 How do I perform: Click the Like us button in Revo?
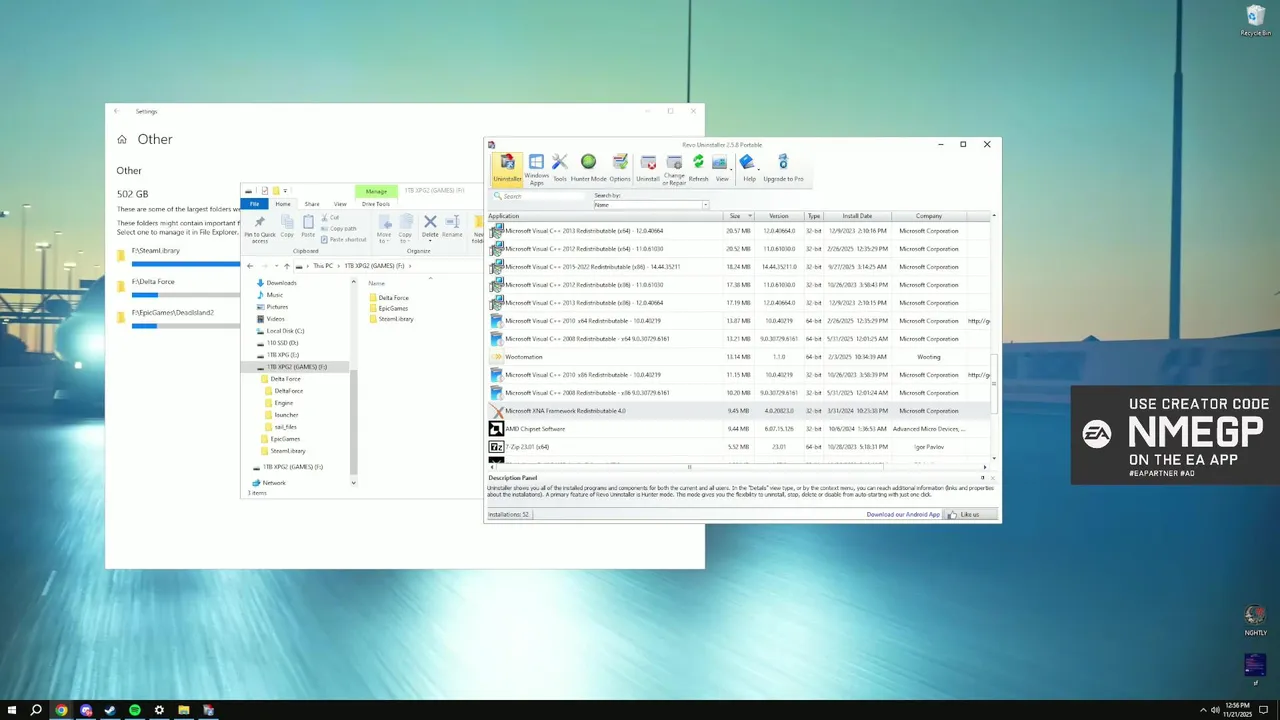tap(969, 514)
